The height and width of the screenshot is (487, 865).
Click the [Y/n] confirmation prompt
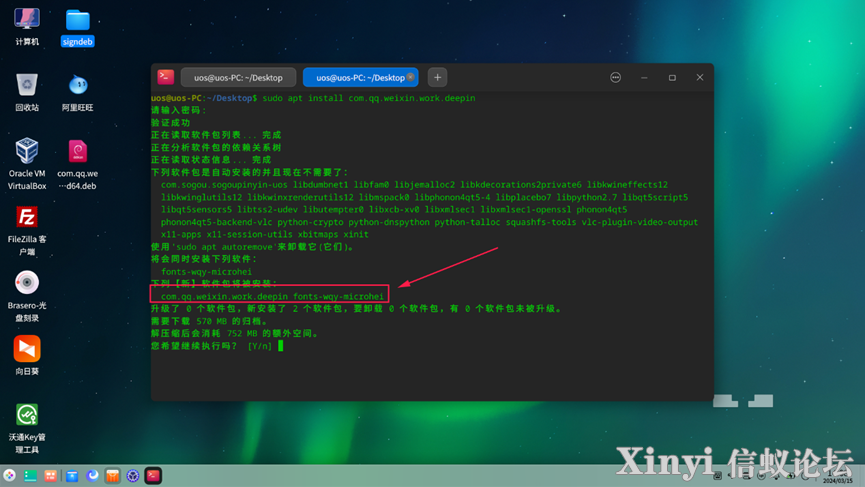tap(260, 346)
